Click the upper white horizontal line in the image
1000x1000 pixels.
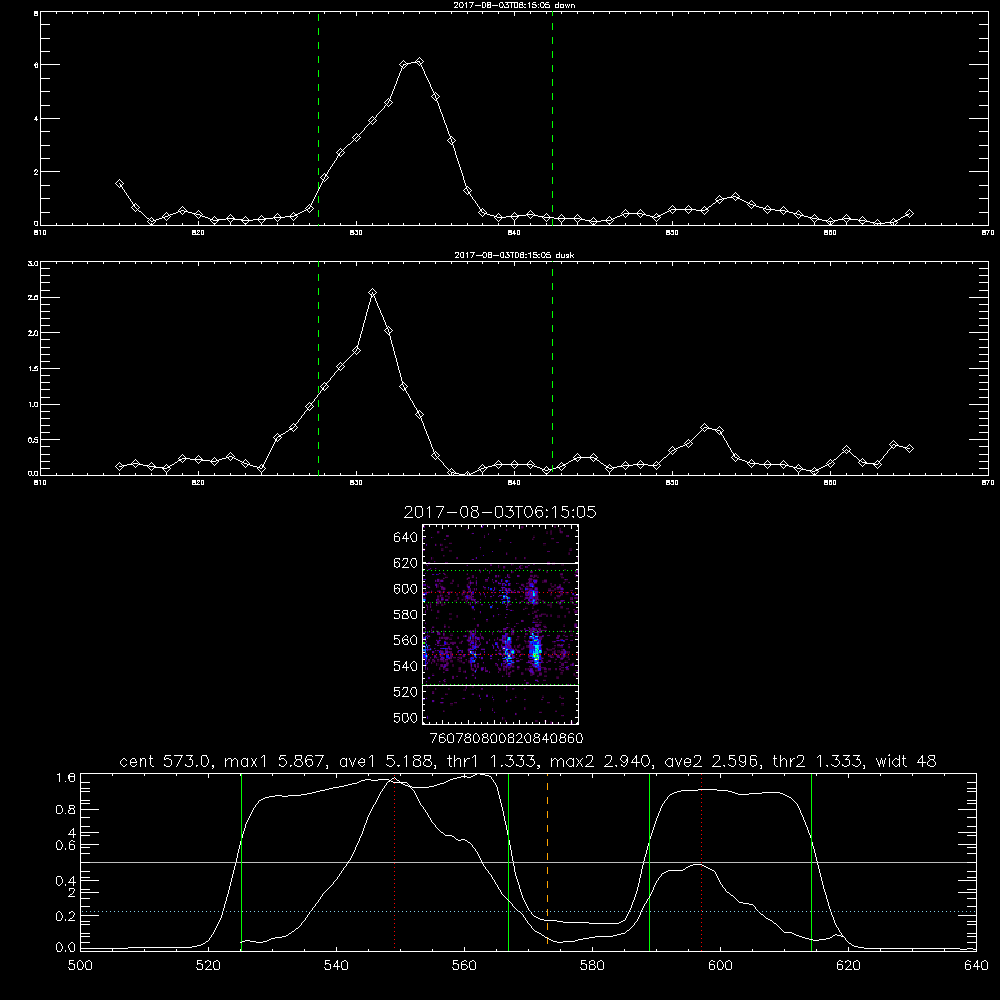[501, 563]
